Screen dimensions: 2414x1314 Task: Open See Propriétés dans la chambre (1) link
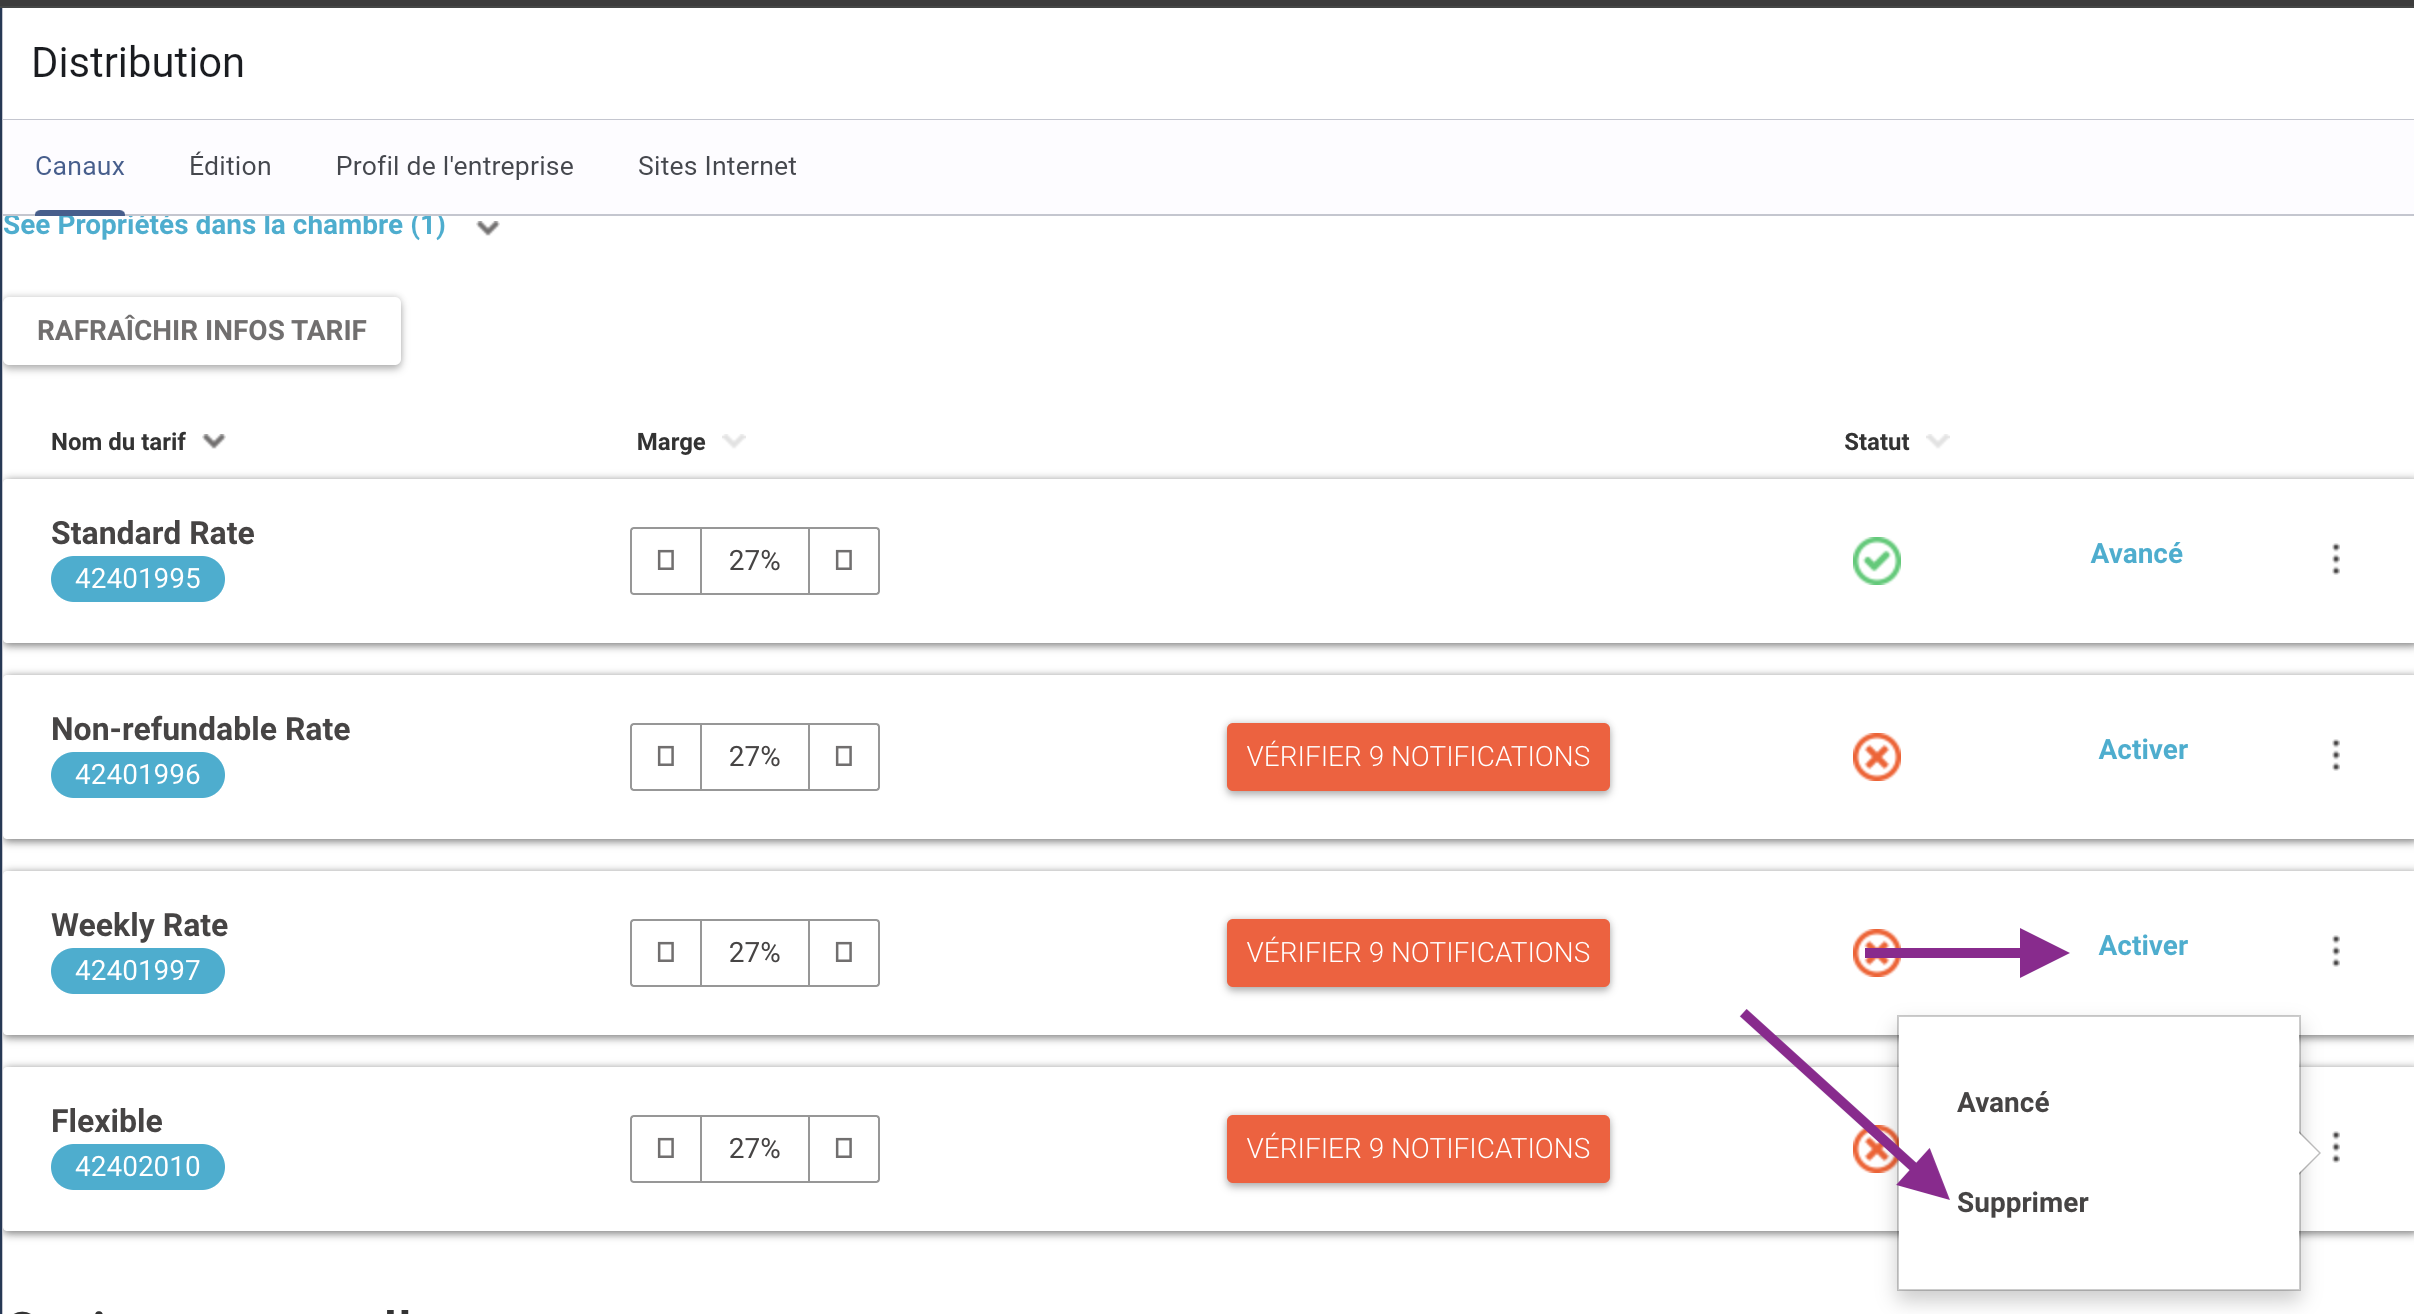(x=224, y=225)
